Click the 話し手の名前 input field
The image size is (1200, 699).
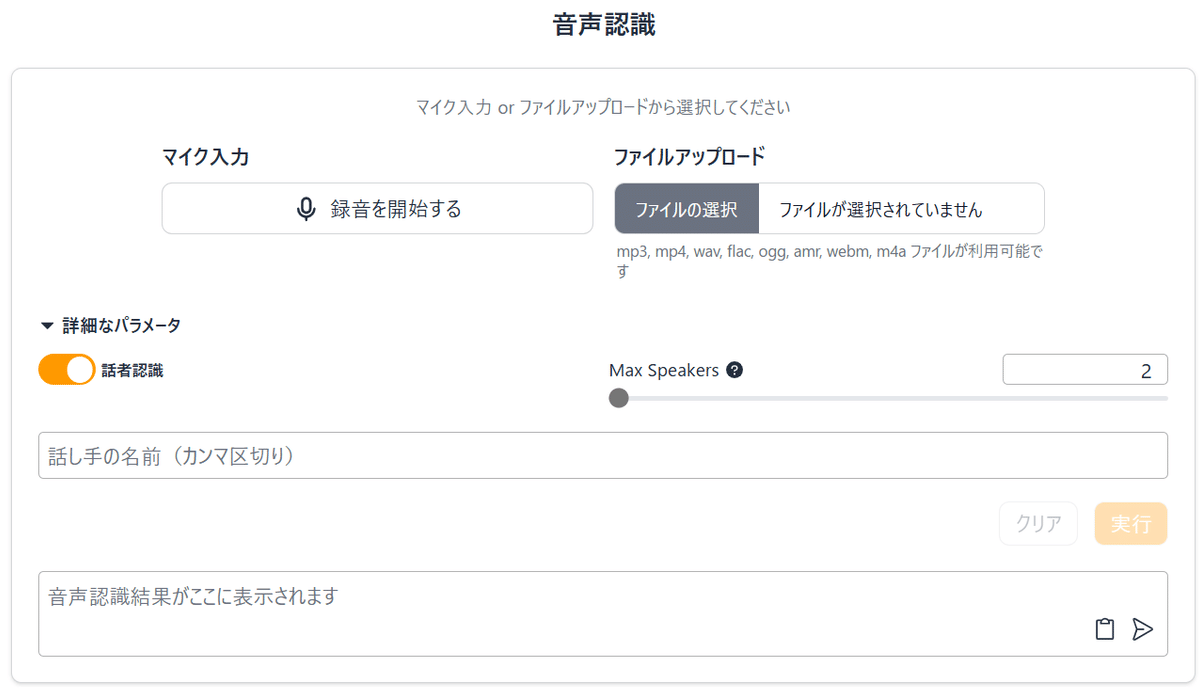tap(602, 456)
